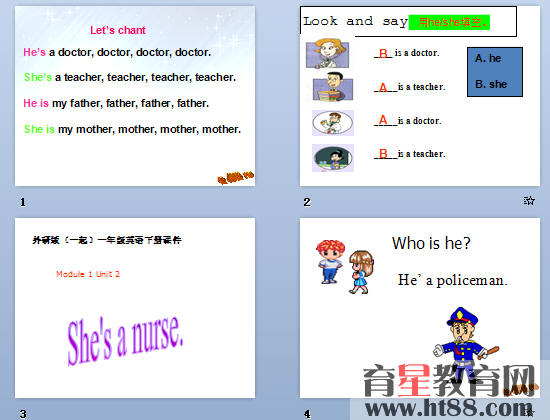The height and width of the screenshot is (420, 550).
Task: Click the woman doctor picture in slide 2
Action: [327, 53]
